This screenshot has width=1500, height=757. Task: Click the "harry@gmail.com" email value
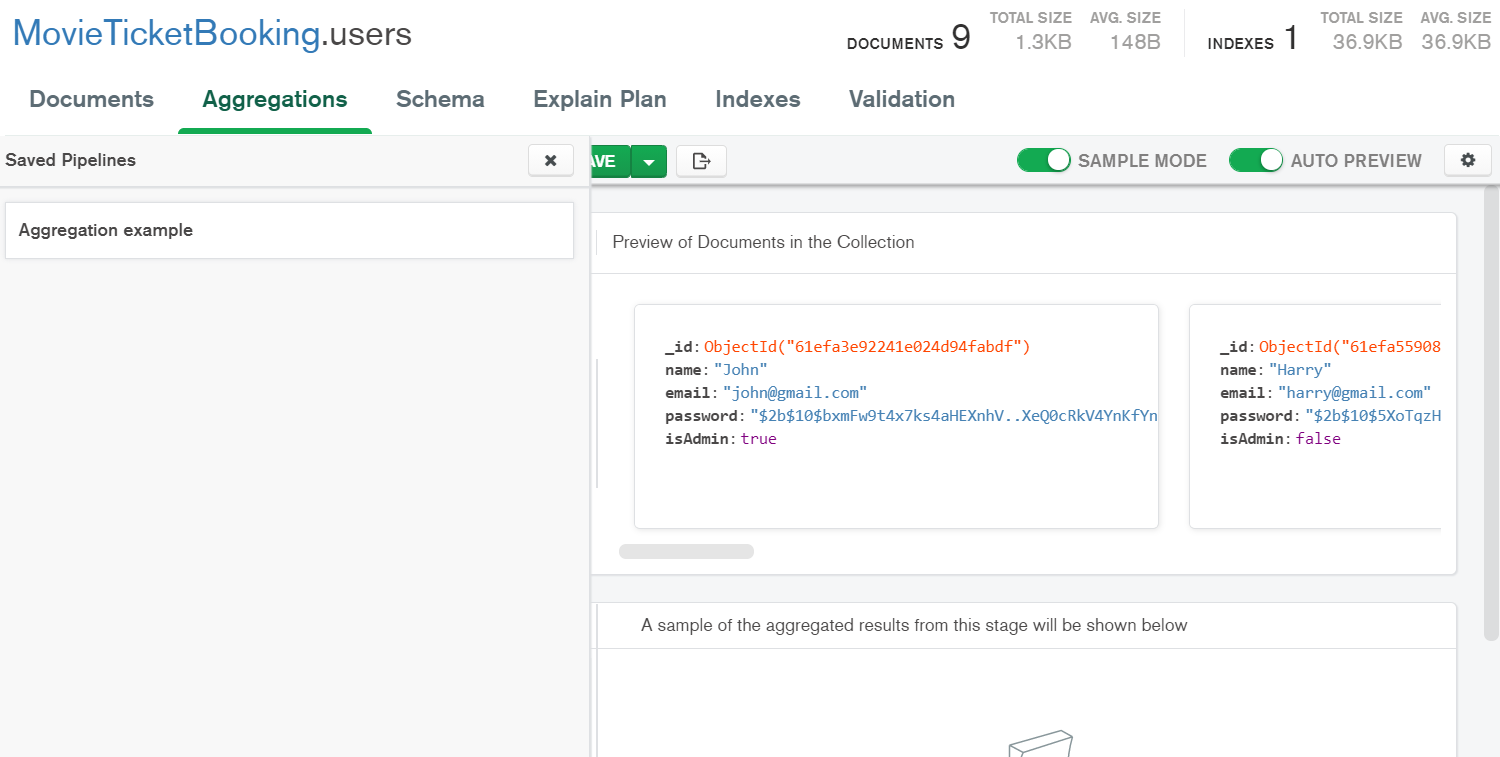tap(1355, 393)
